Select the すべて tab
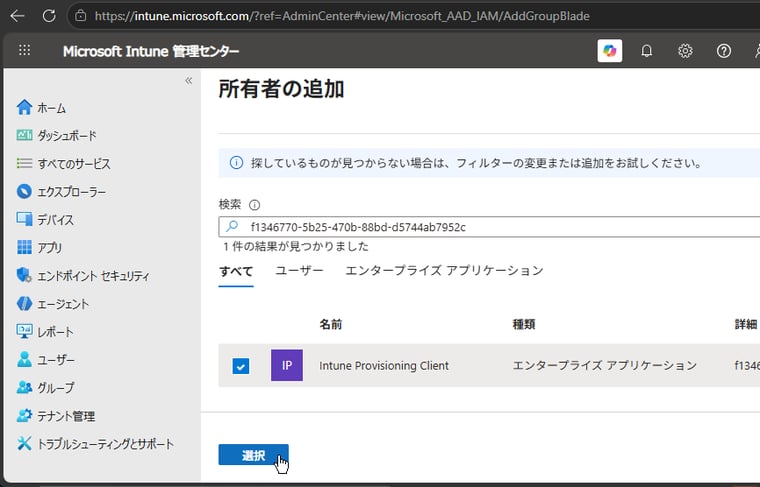 tap(236, 271)
